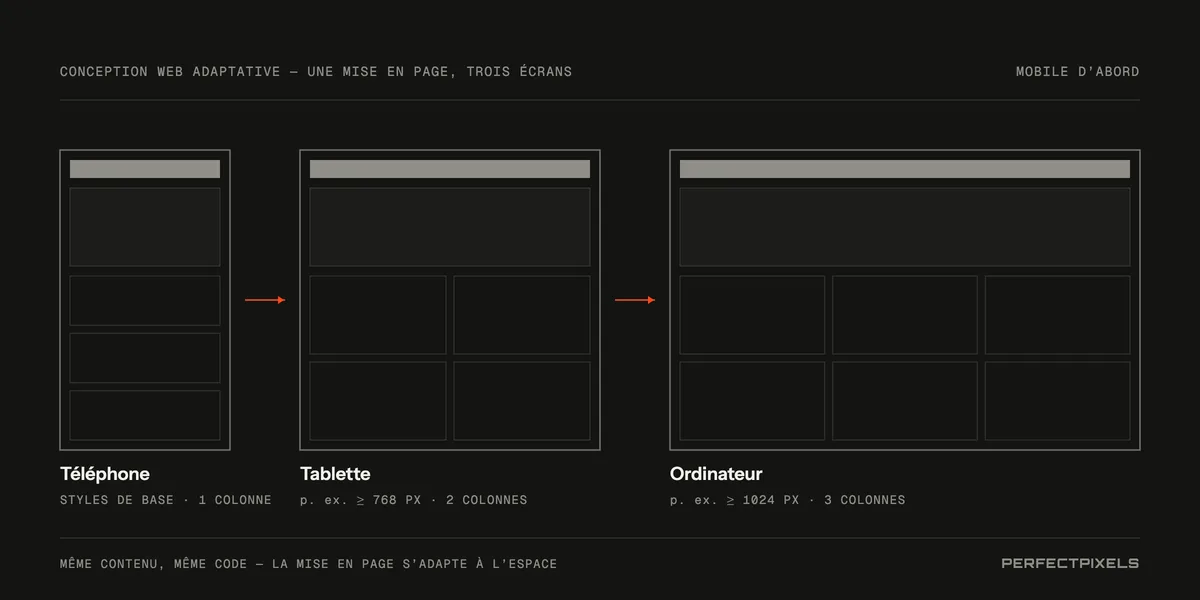Select the "MOBILE D'ABORD" label
1200x600 pixels.
pos(1077,72)
